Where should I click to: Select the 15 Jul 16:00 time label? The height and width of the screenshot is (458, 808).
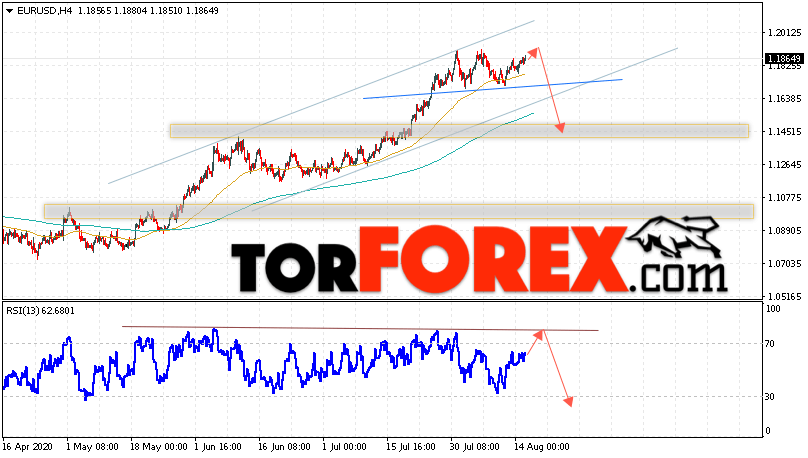pyautogui.click(x=411, y=447)
